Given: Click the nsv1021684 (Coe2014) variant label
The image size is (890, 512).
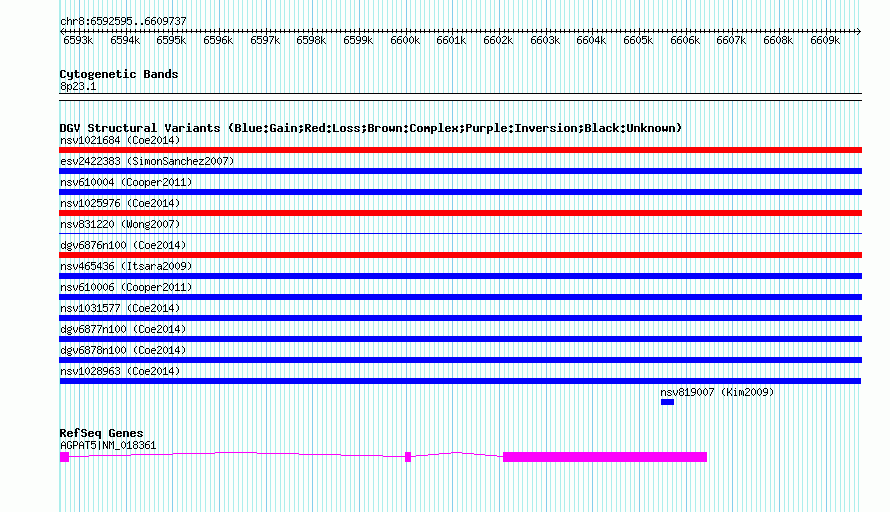Looking at the screenshot, I should [x=120, y=140].
